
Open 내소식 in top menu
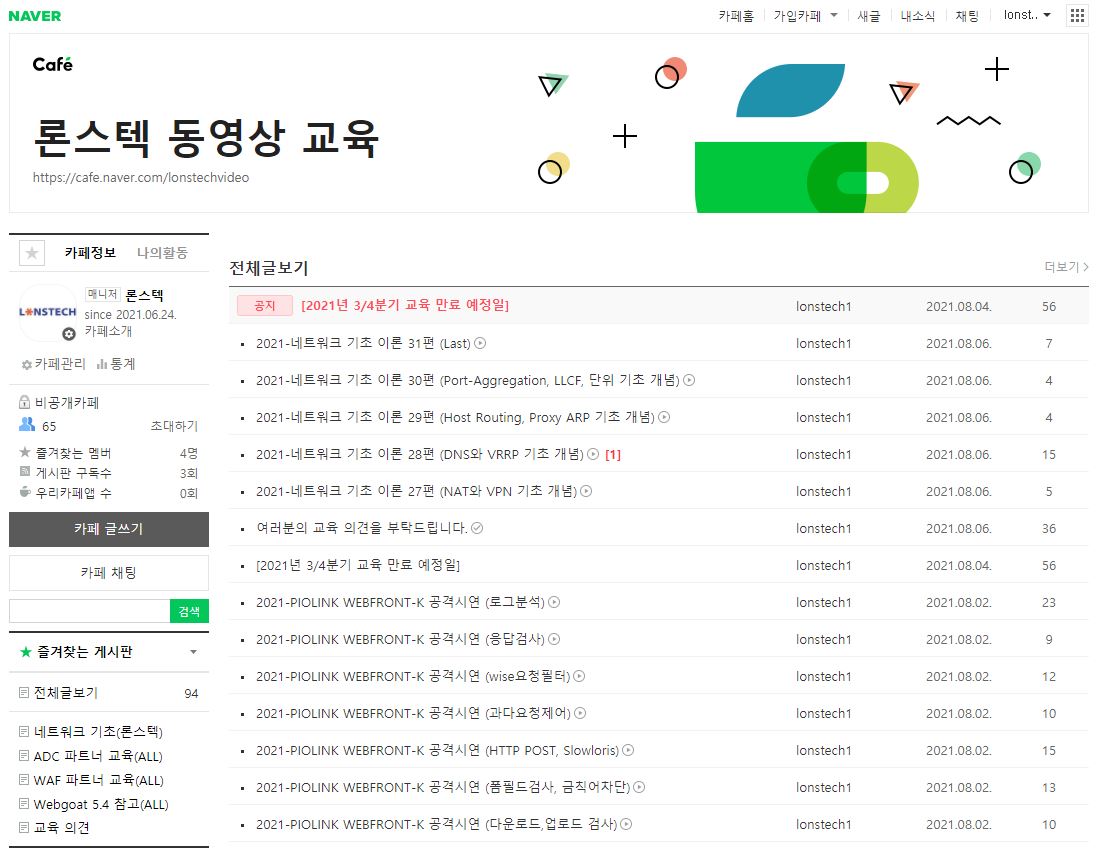pyautogui.click(x=917, y=15)
